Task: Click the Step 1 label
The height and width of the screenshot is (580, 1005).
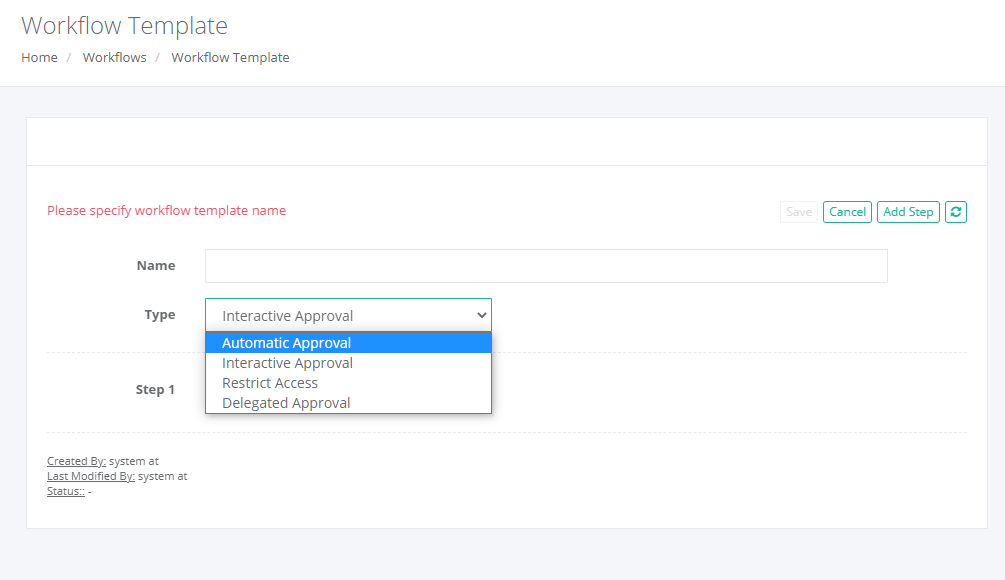Action: coord(155,389)
